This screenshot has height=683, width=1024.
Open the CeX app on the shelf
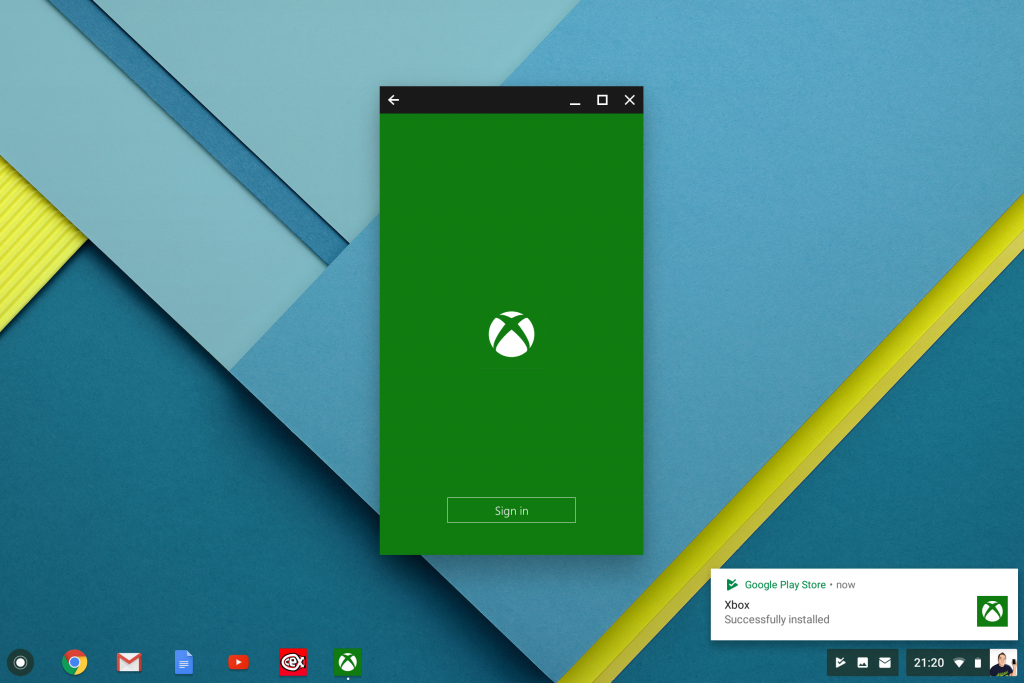click(293, 662)
